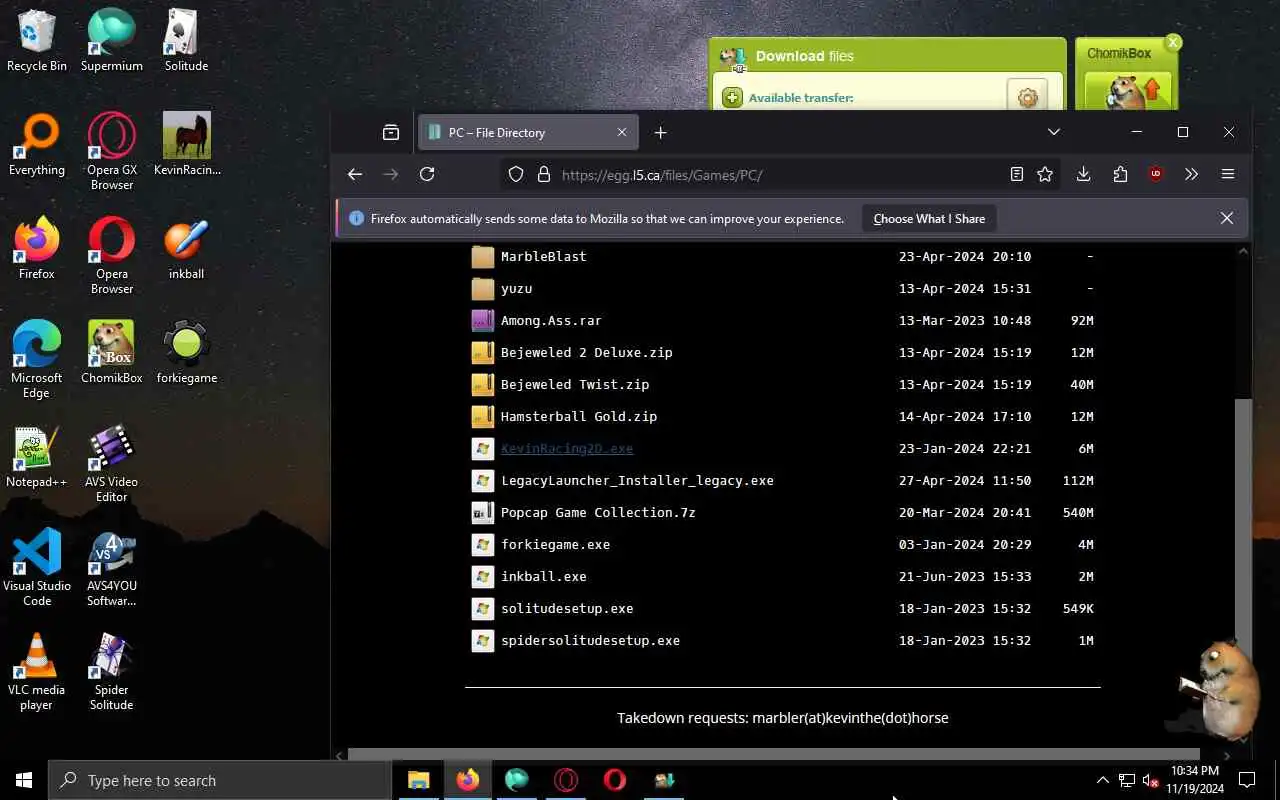Download spidersolitudesetup.exe file
Viewport: 1280px width, 800px height.
[x=590, y=640]
